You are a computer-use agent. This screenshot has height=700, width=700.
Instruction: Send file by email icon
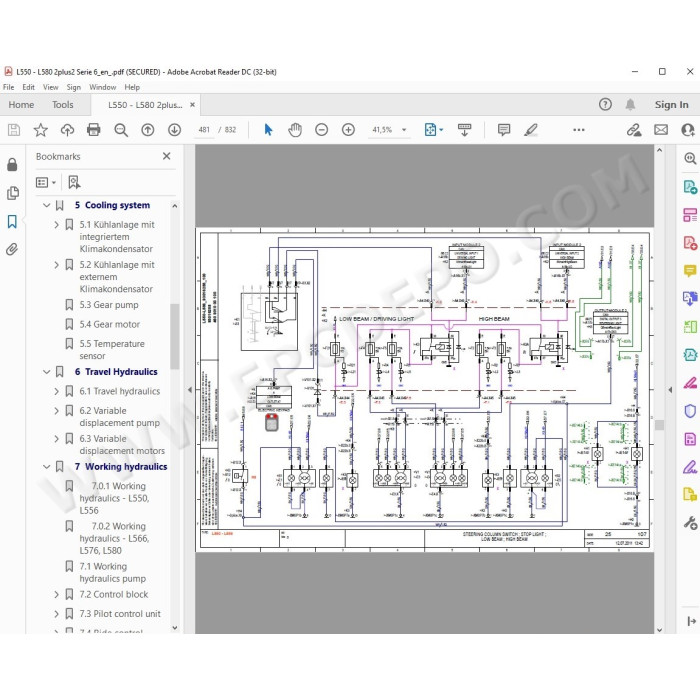tap(661, 130)
